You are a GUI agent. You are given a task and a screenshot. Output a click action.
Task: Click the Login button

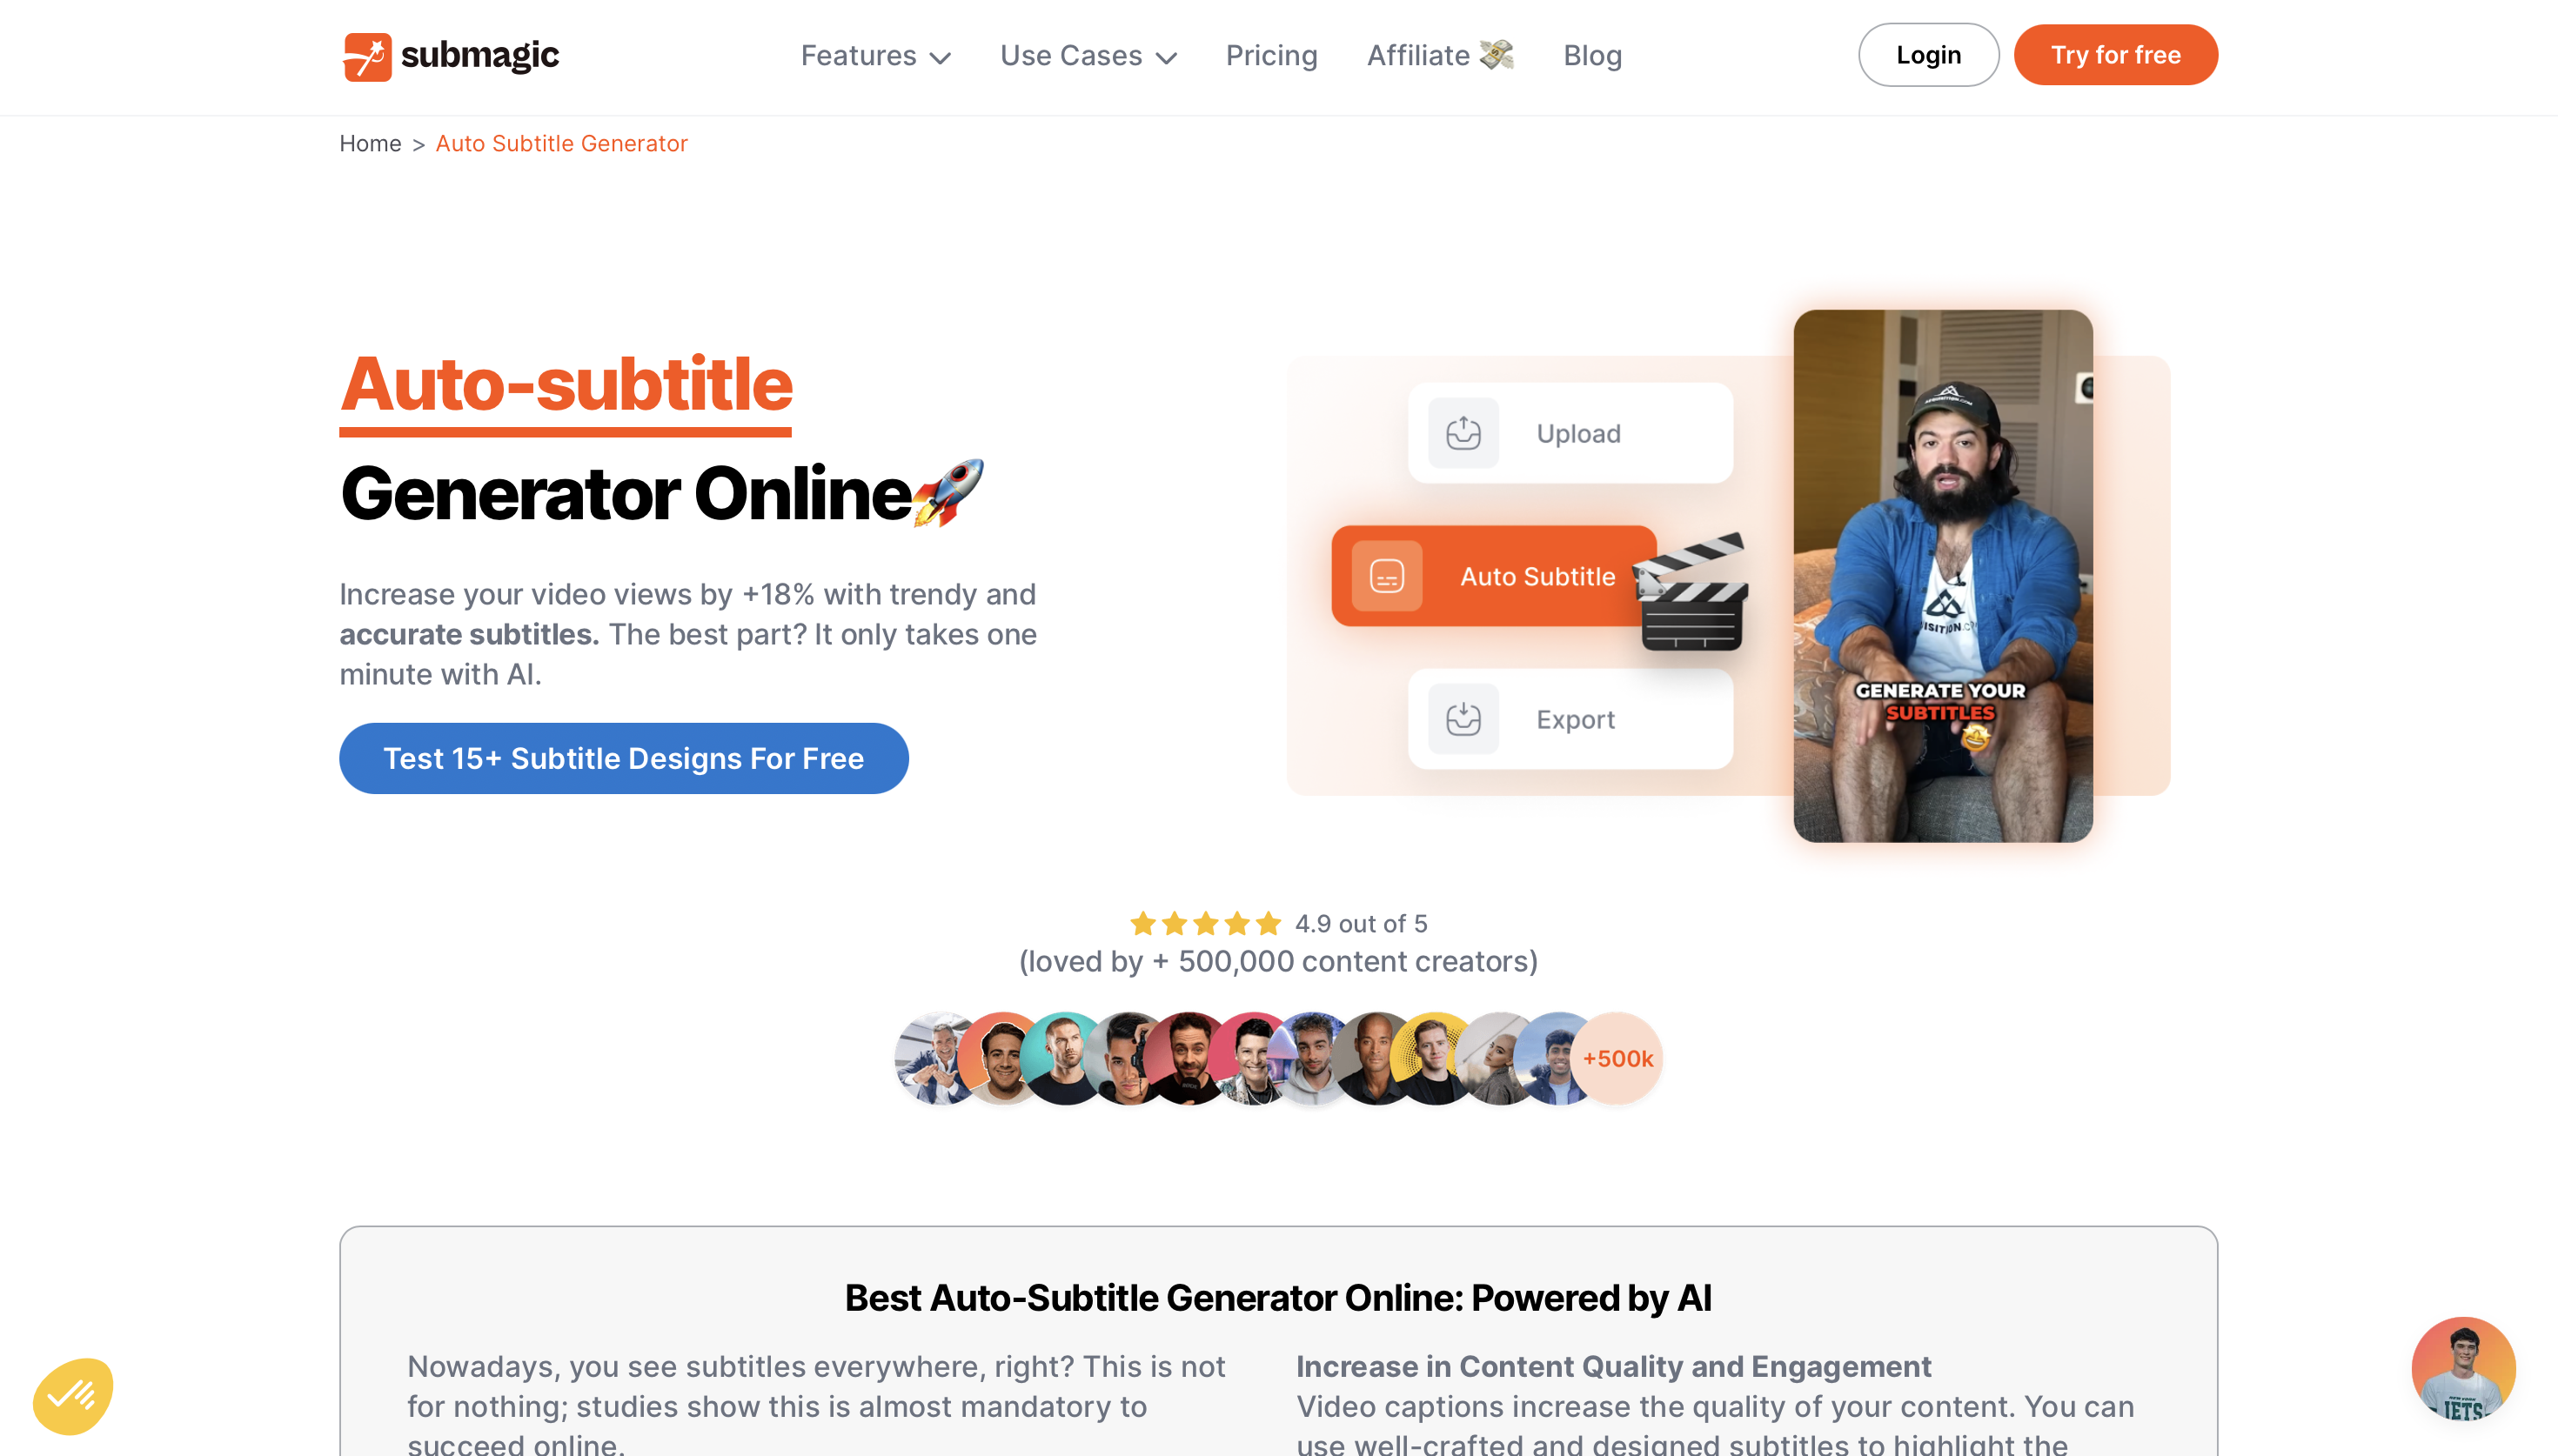(x=1928, y=55)
